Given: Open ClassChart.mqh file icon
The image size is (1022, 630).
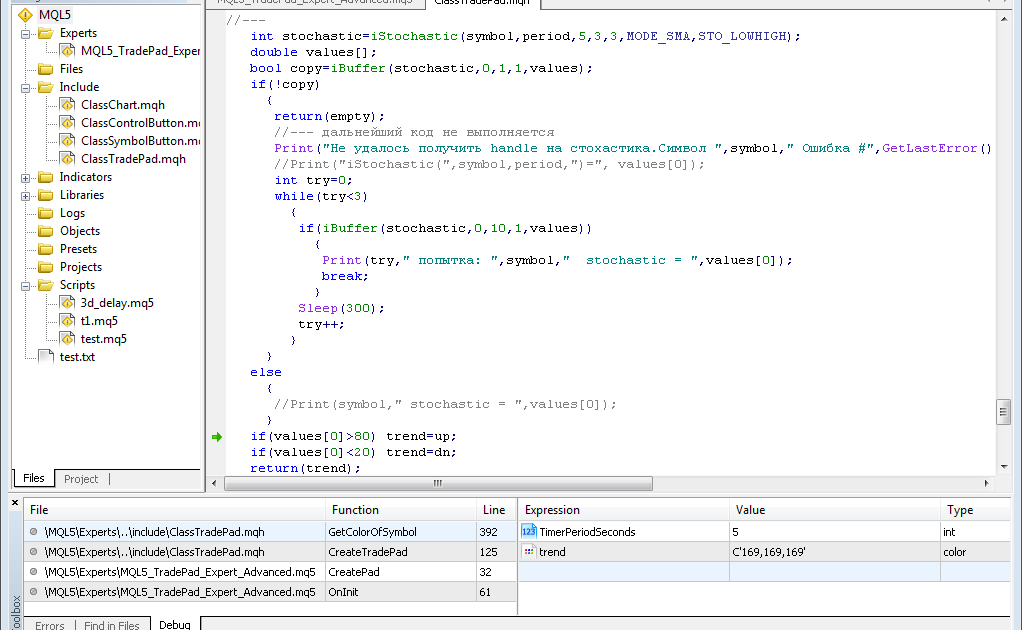Looking at the screenshot, I should click(67, 105).
